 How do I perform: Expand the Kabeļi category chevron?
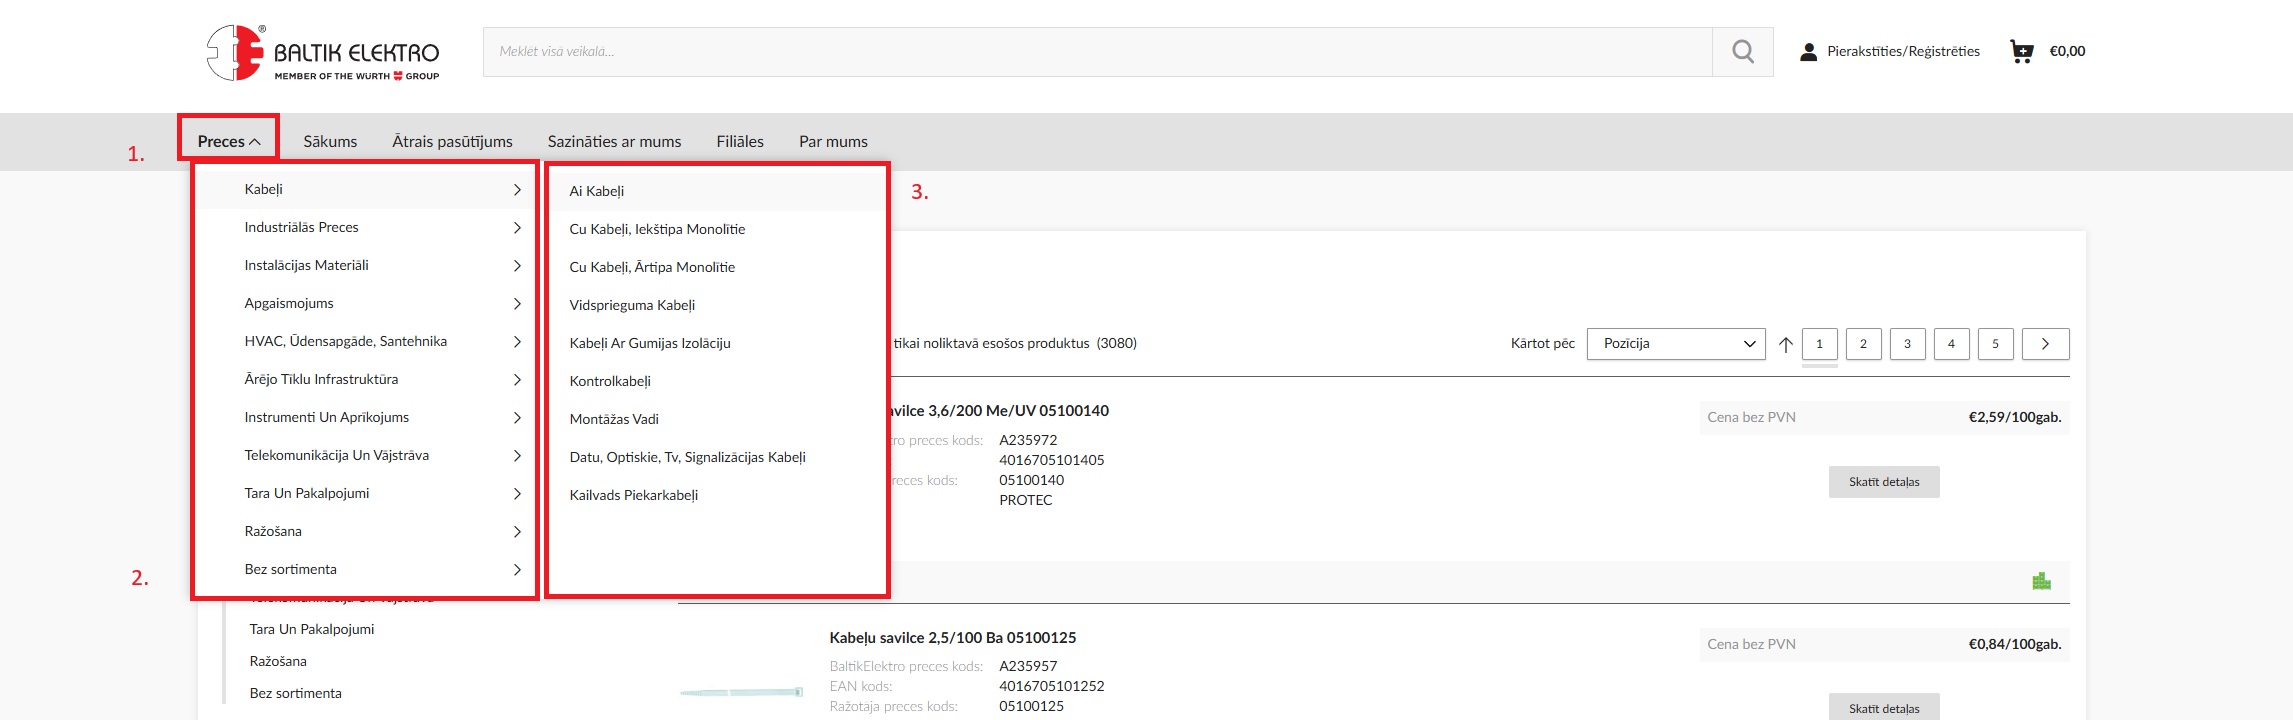(517, 190)
